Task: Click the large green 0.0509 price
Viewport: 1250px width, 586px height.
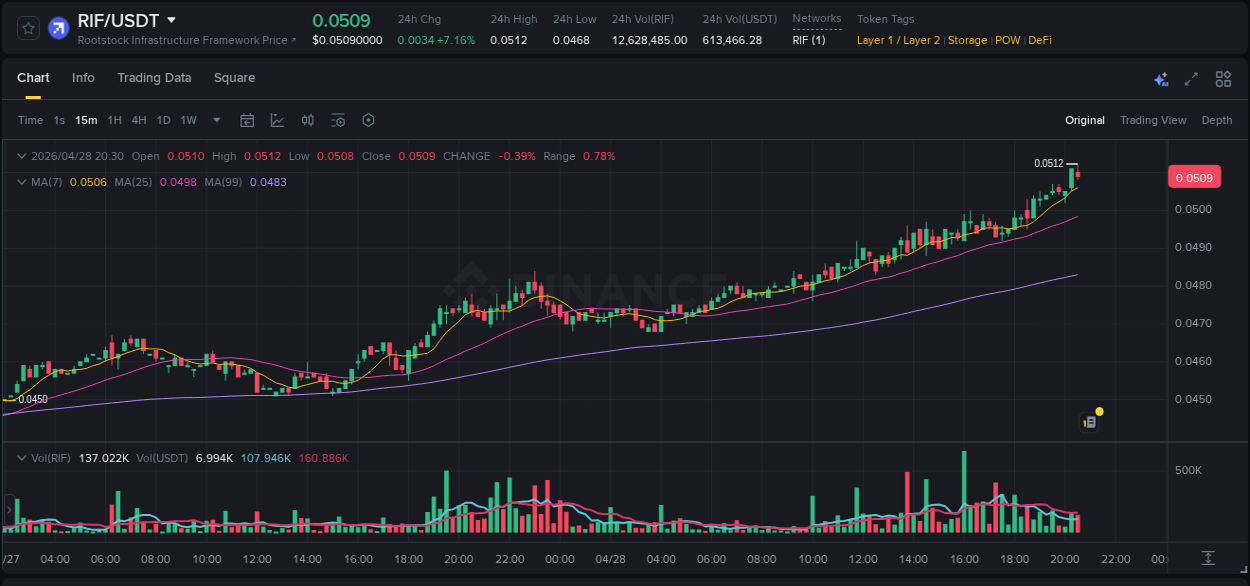Action: 341,20
